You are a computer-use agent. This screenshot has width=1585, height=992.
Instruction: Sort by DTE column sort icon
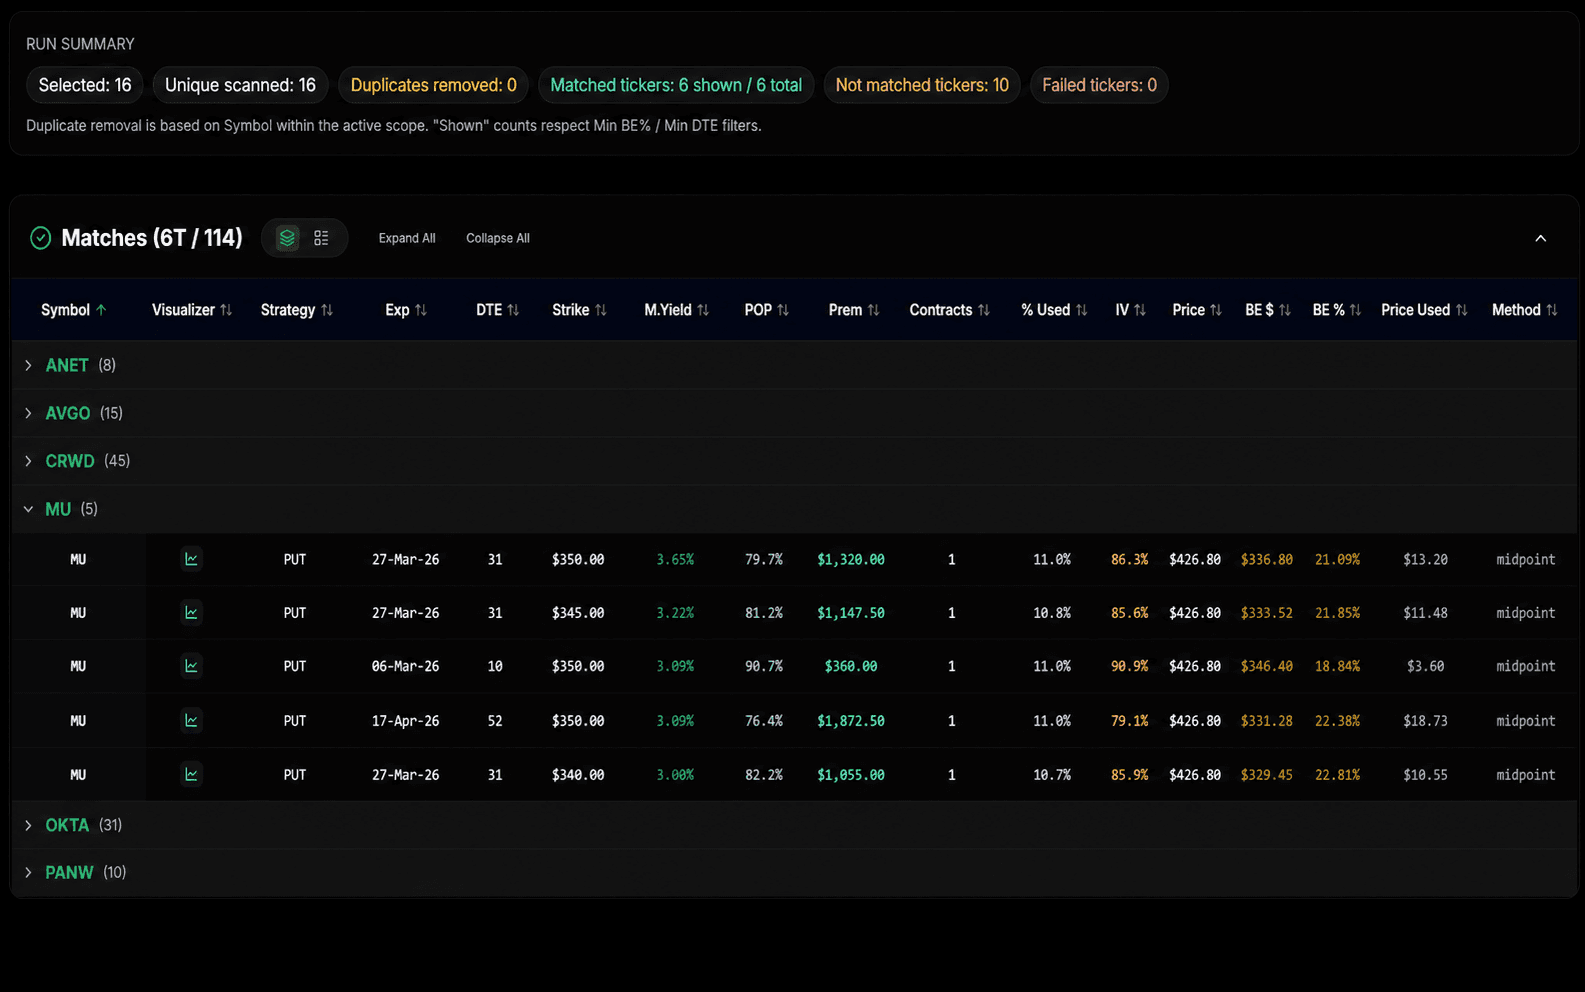click(x=513, y=310)
